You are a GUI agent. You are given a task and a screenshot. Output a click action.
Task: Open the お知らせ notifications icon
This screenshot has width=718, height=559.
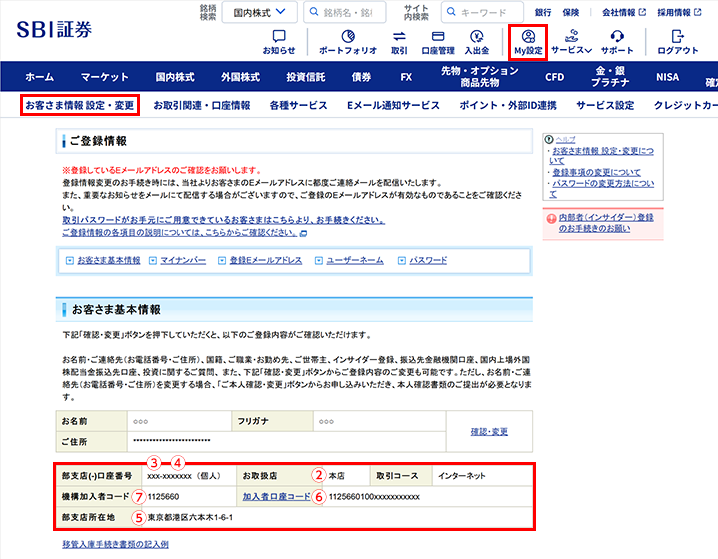pyautogui.click(x=278, y=42)
